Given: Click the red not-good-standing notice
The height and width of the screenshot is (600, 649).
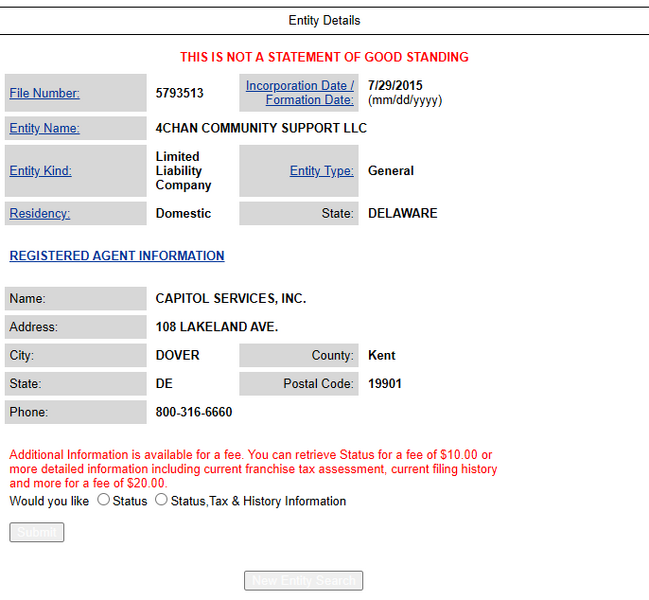Looking at the screenshot, I should 324,57.
